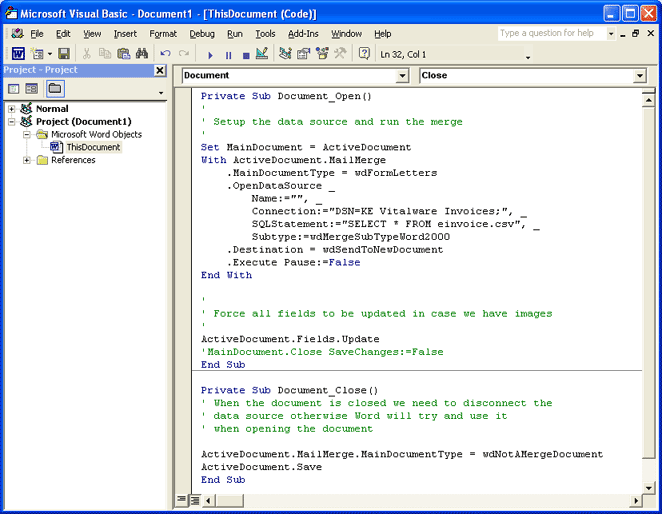Click the View Object icon in Project panel
The image size is (662, 514).
coord(32,89)
